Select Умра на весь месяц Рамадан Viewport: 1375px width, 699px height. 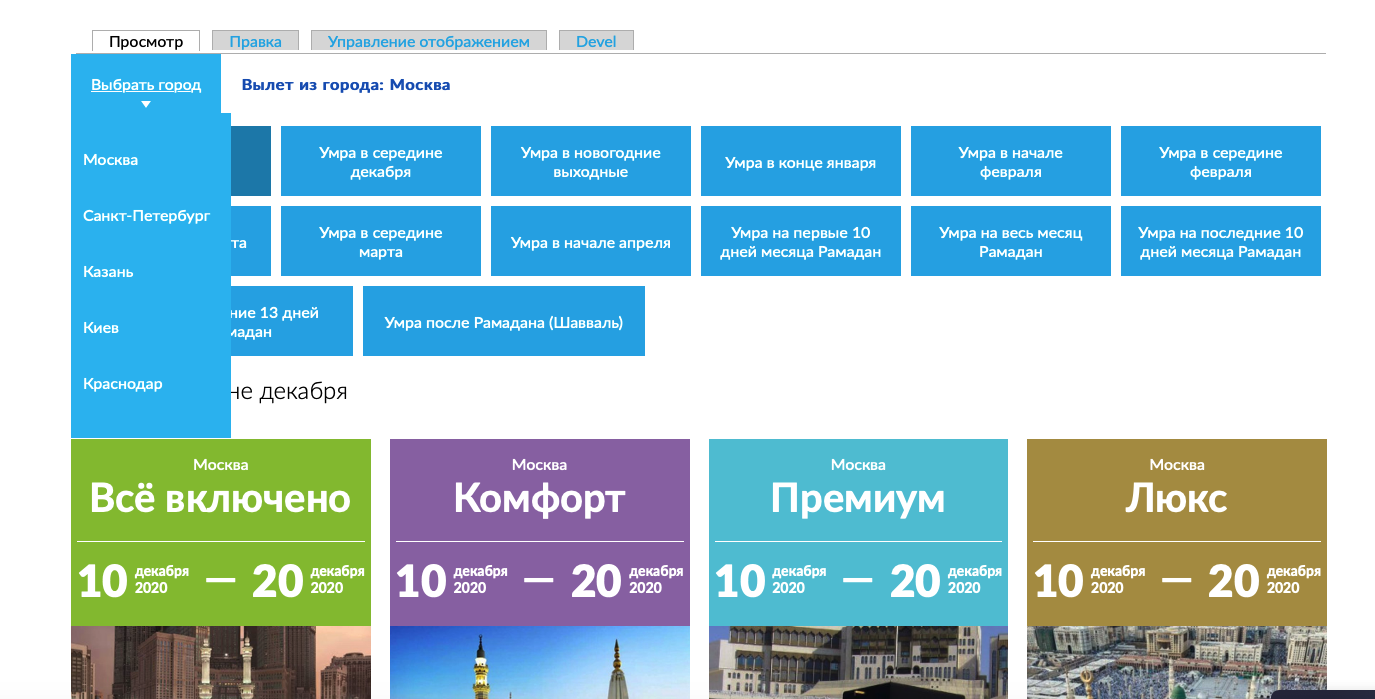1010,242
